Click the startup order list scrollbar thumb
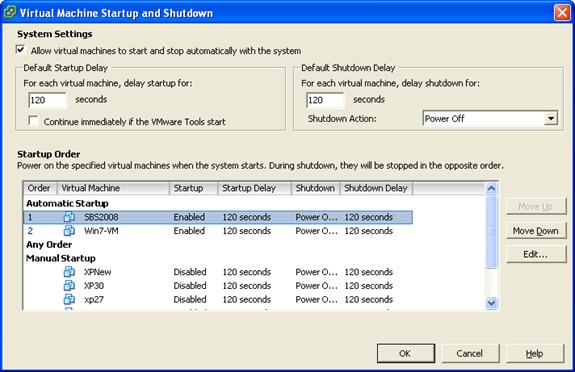Screen dimensions: 575x372 coord(491,231)
